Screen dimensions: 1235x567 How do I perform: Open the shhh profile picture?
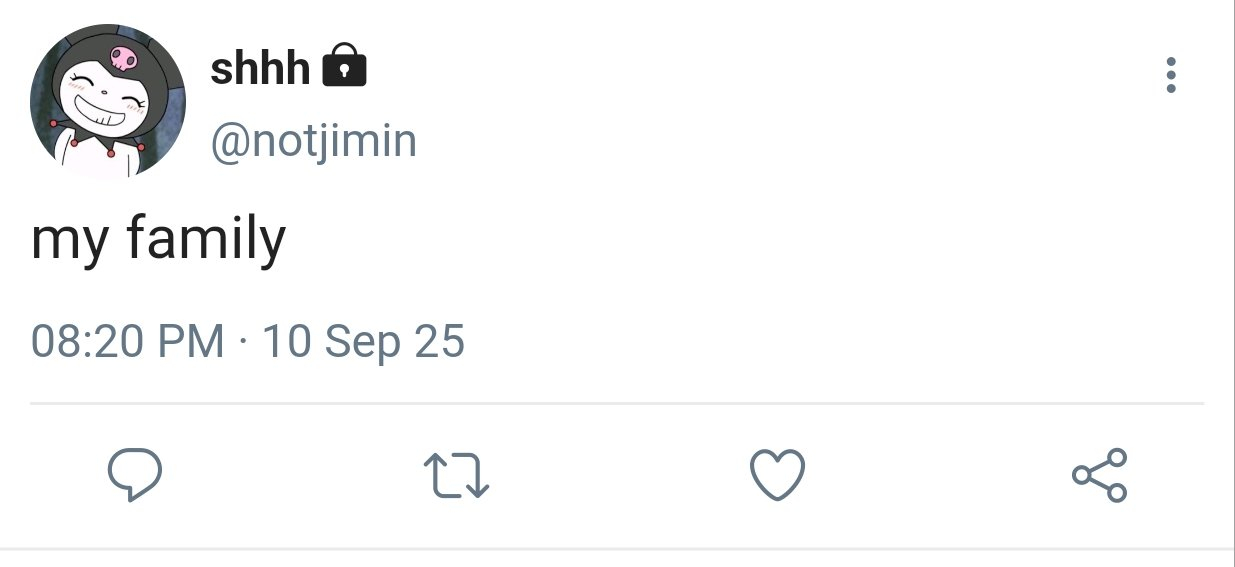tap(108, 101)
